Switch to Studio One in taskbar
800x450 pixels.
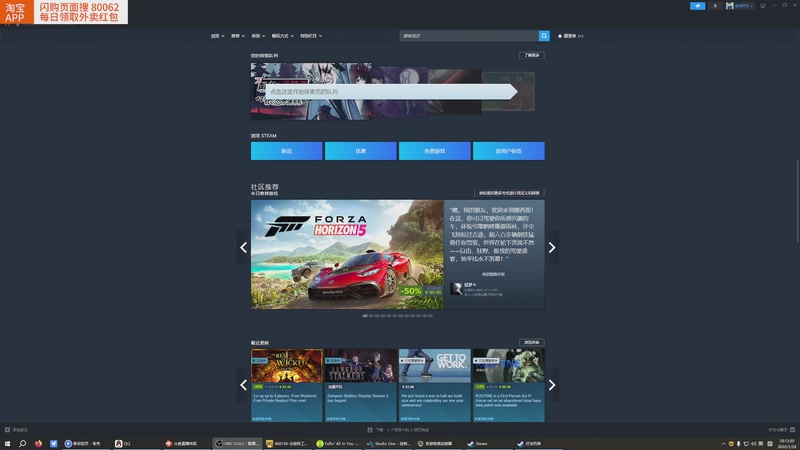point(388,443)
